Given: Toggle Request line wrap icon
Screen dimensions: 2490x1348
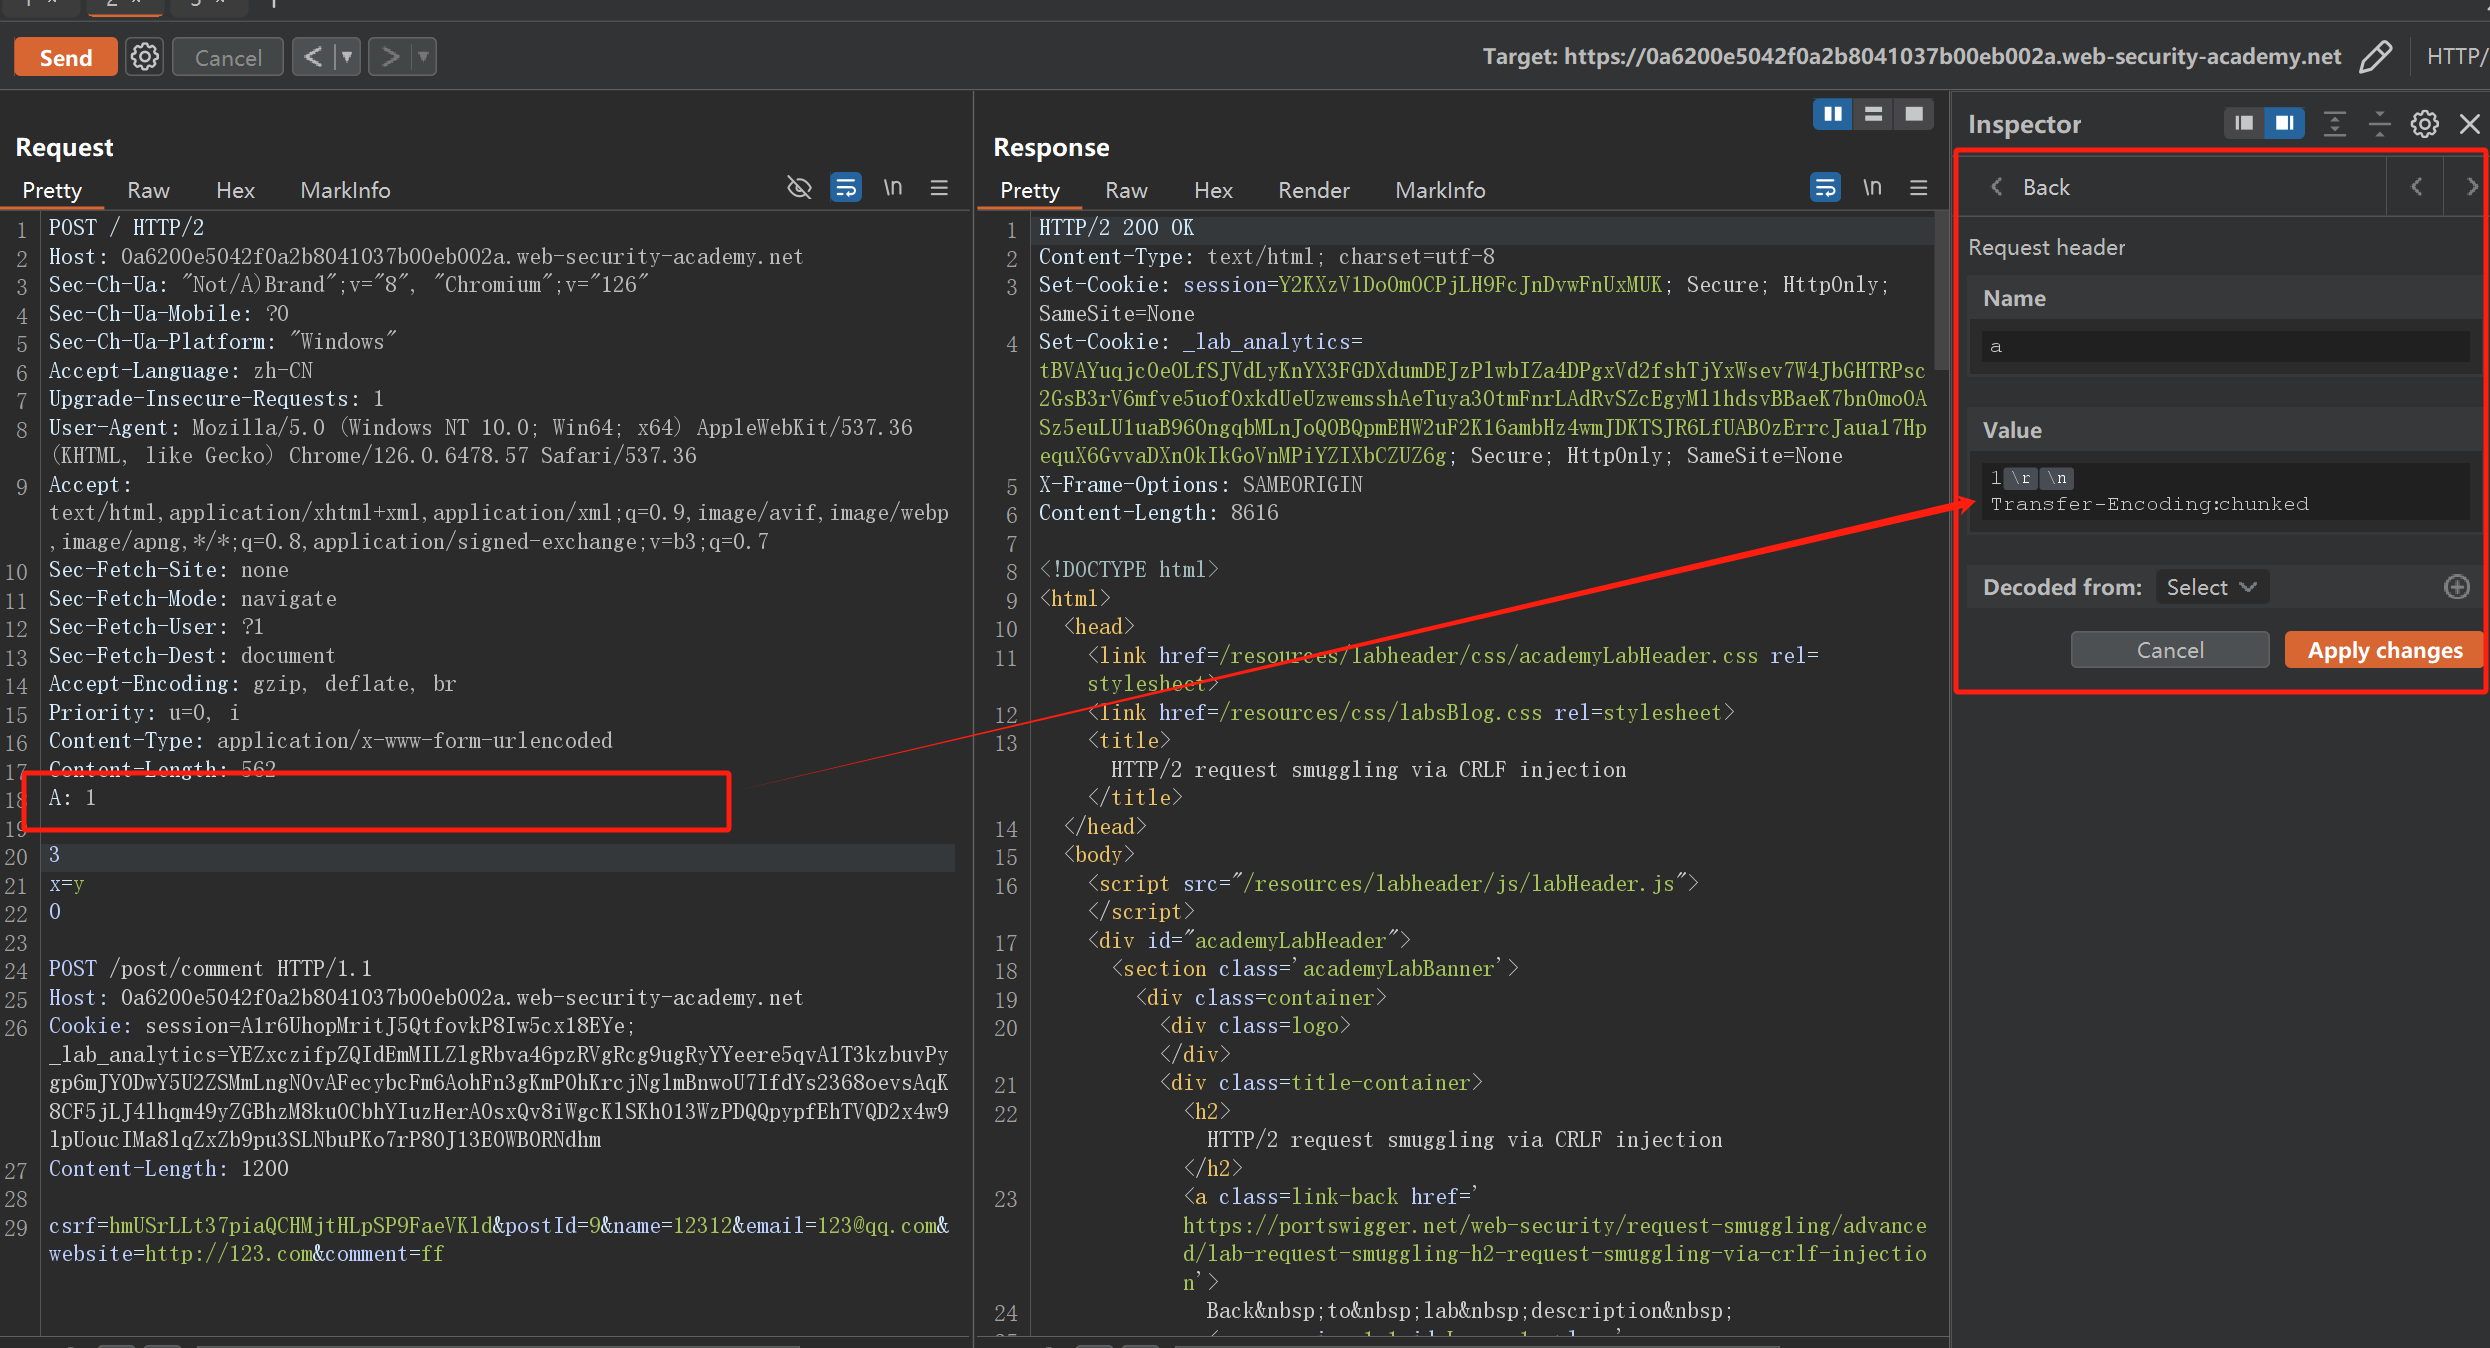Looking at the screenshot, I should [846, 188].
